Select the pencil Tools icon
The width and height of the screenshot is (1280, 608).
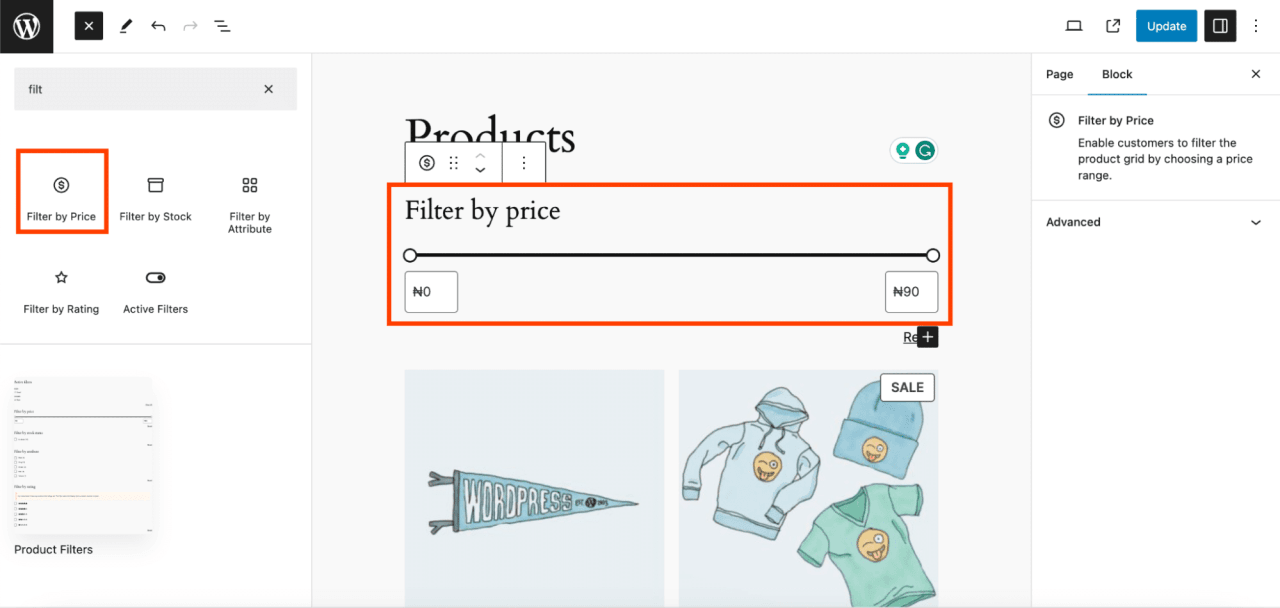tap(125, 26)
